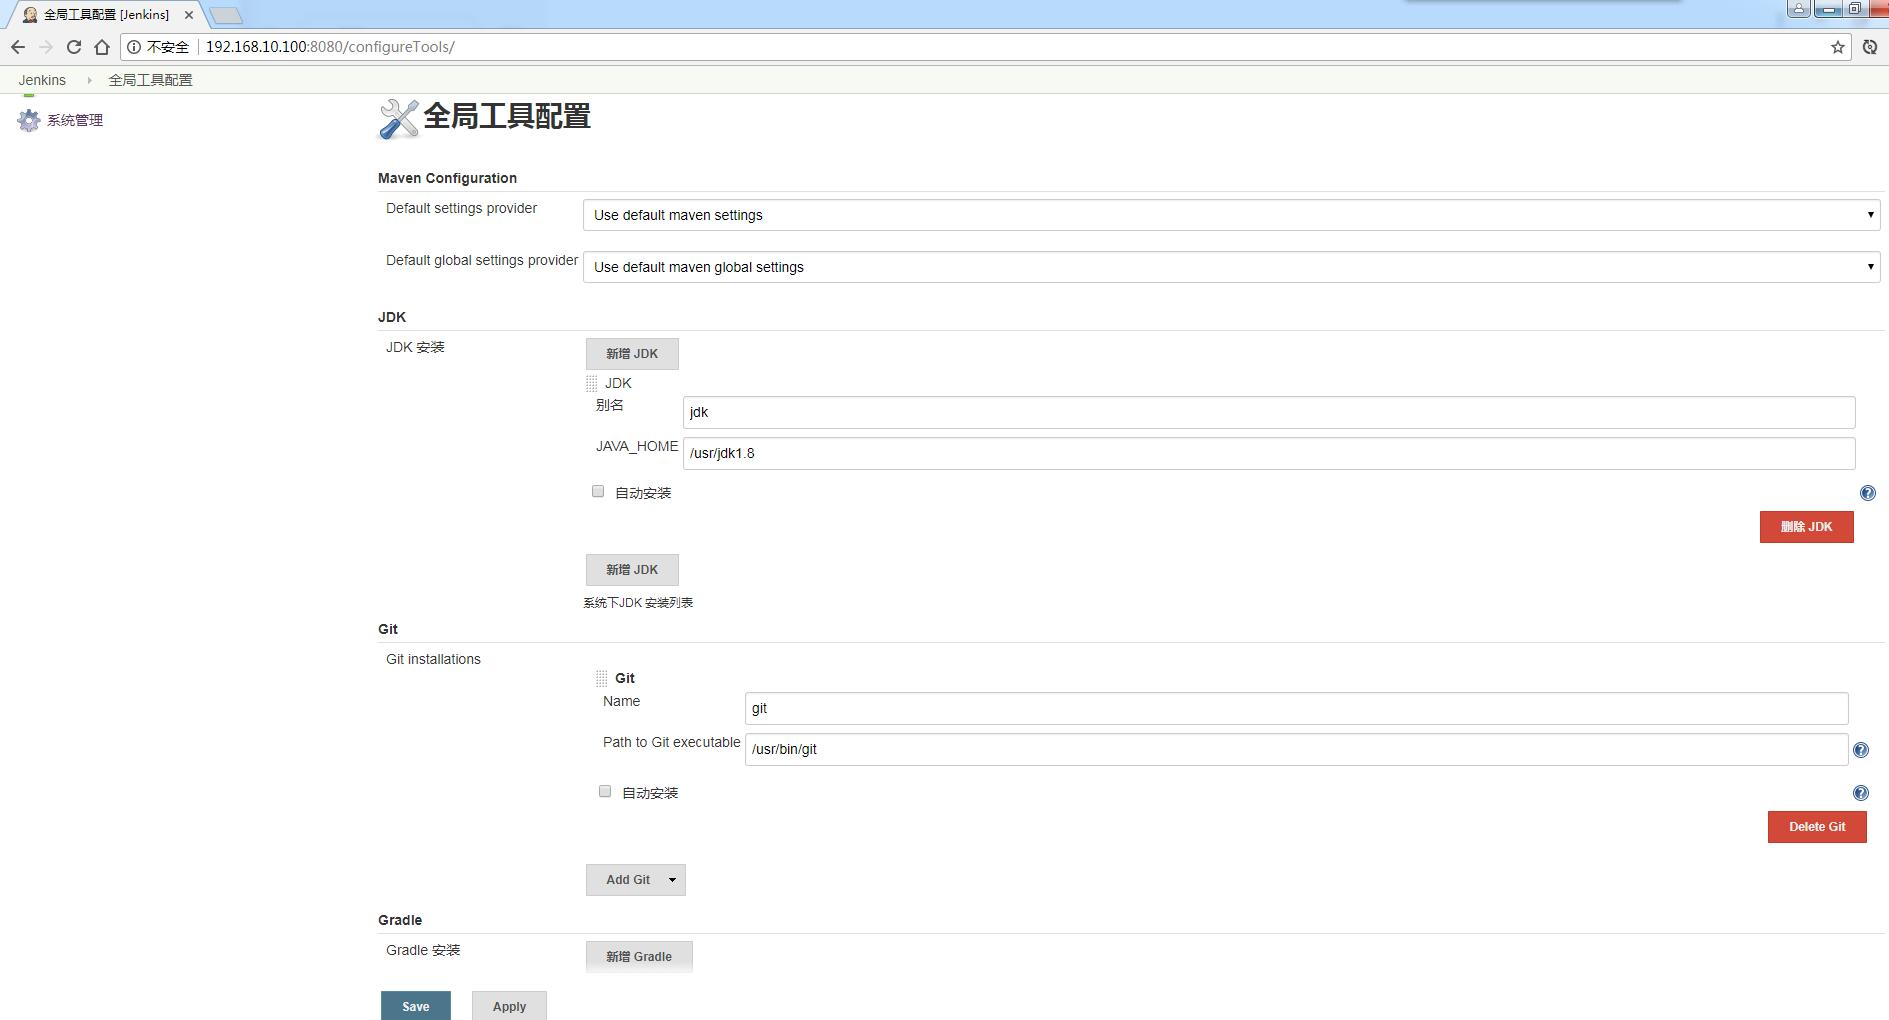
Task: Open Default settings provider dropdown
Action: click(x=1231, y=215)
